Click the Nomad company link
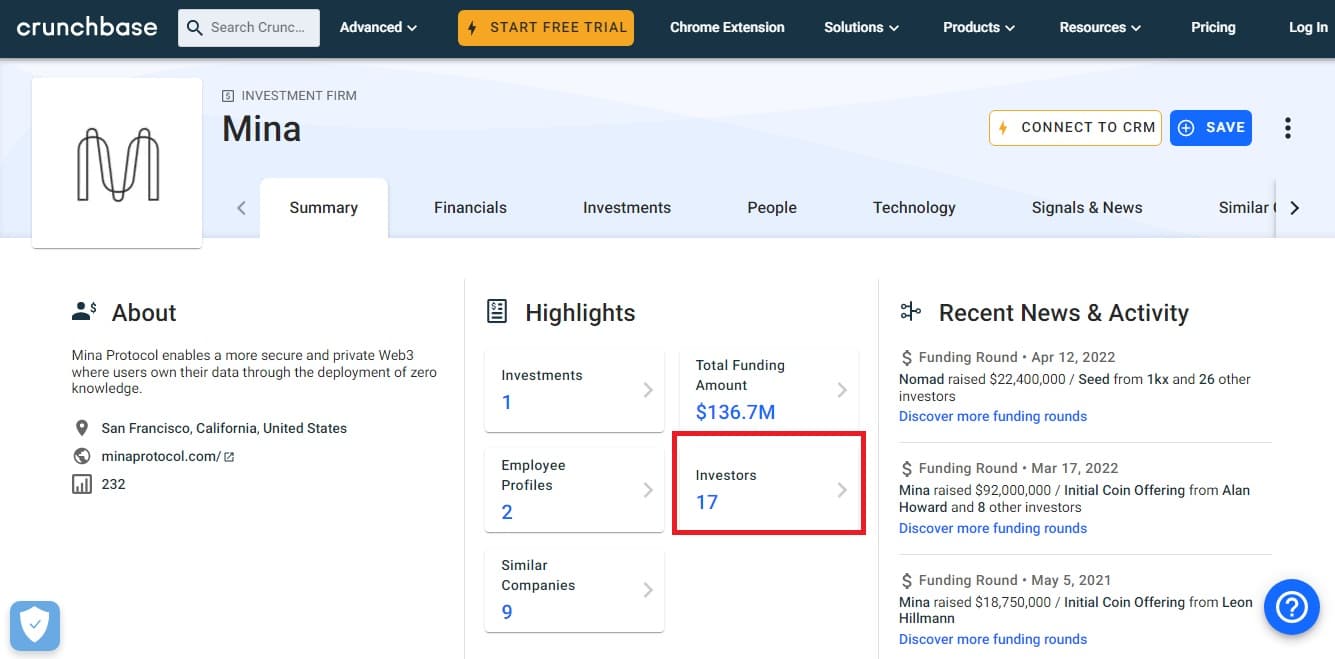The width and height of the screenshot is (1335, 659). 921,379
